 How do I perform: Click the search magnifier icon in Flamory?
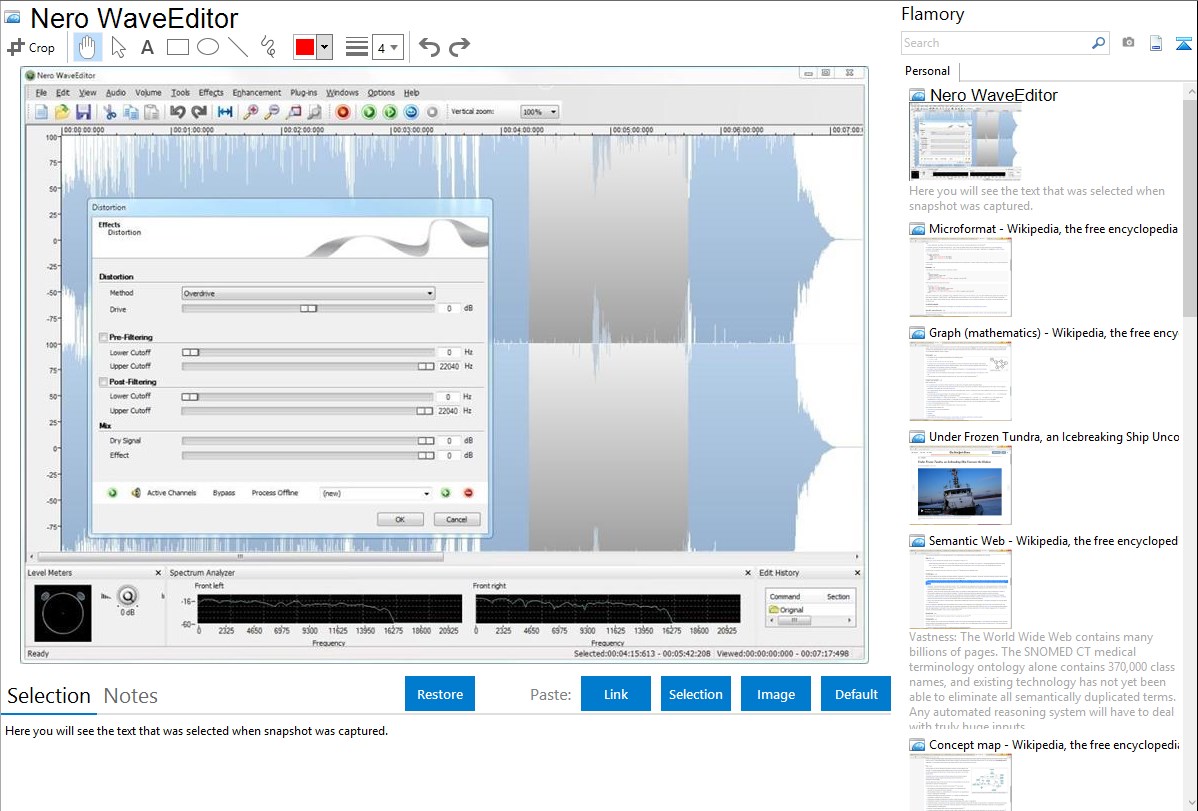pos(1098,43)
